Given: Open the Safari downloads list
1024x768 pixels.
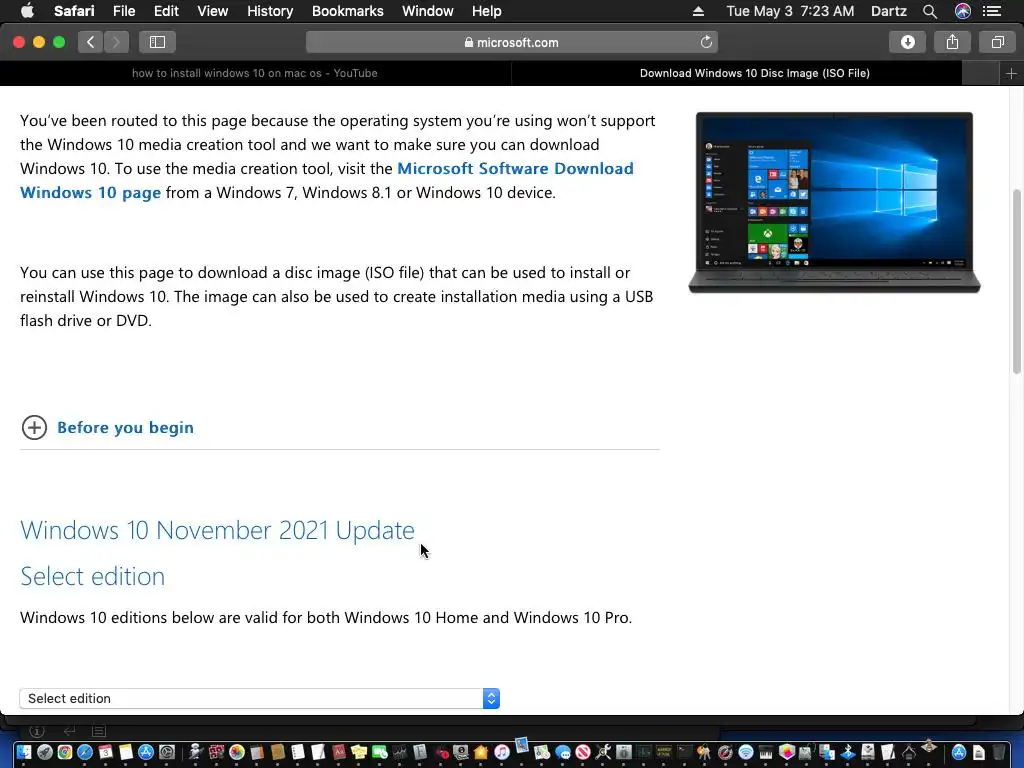Looking at the screenshot, I should point(907,42).
